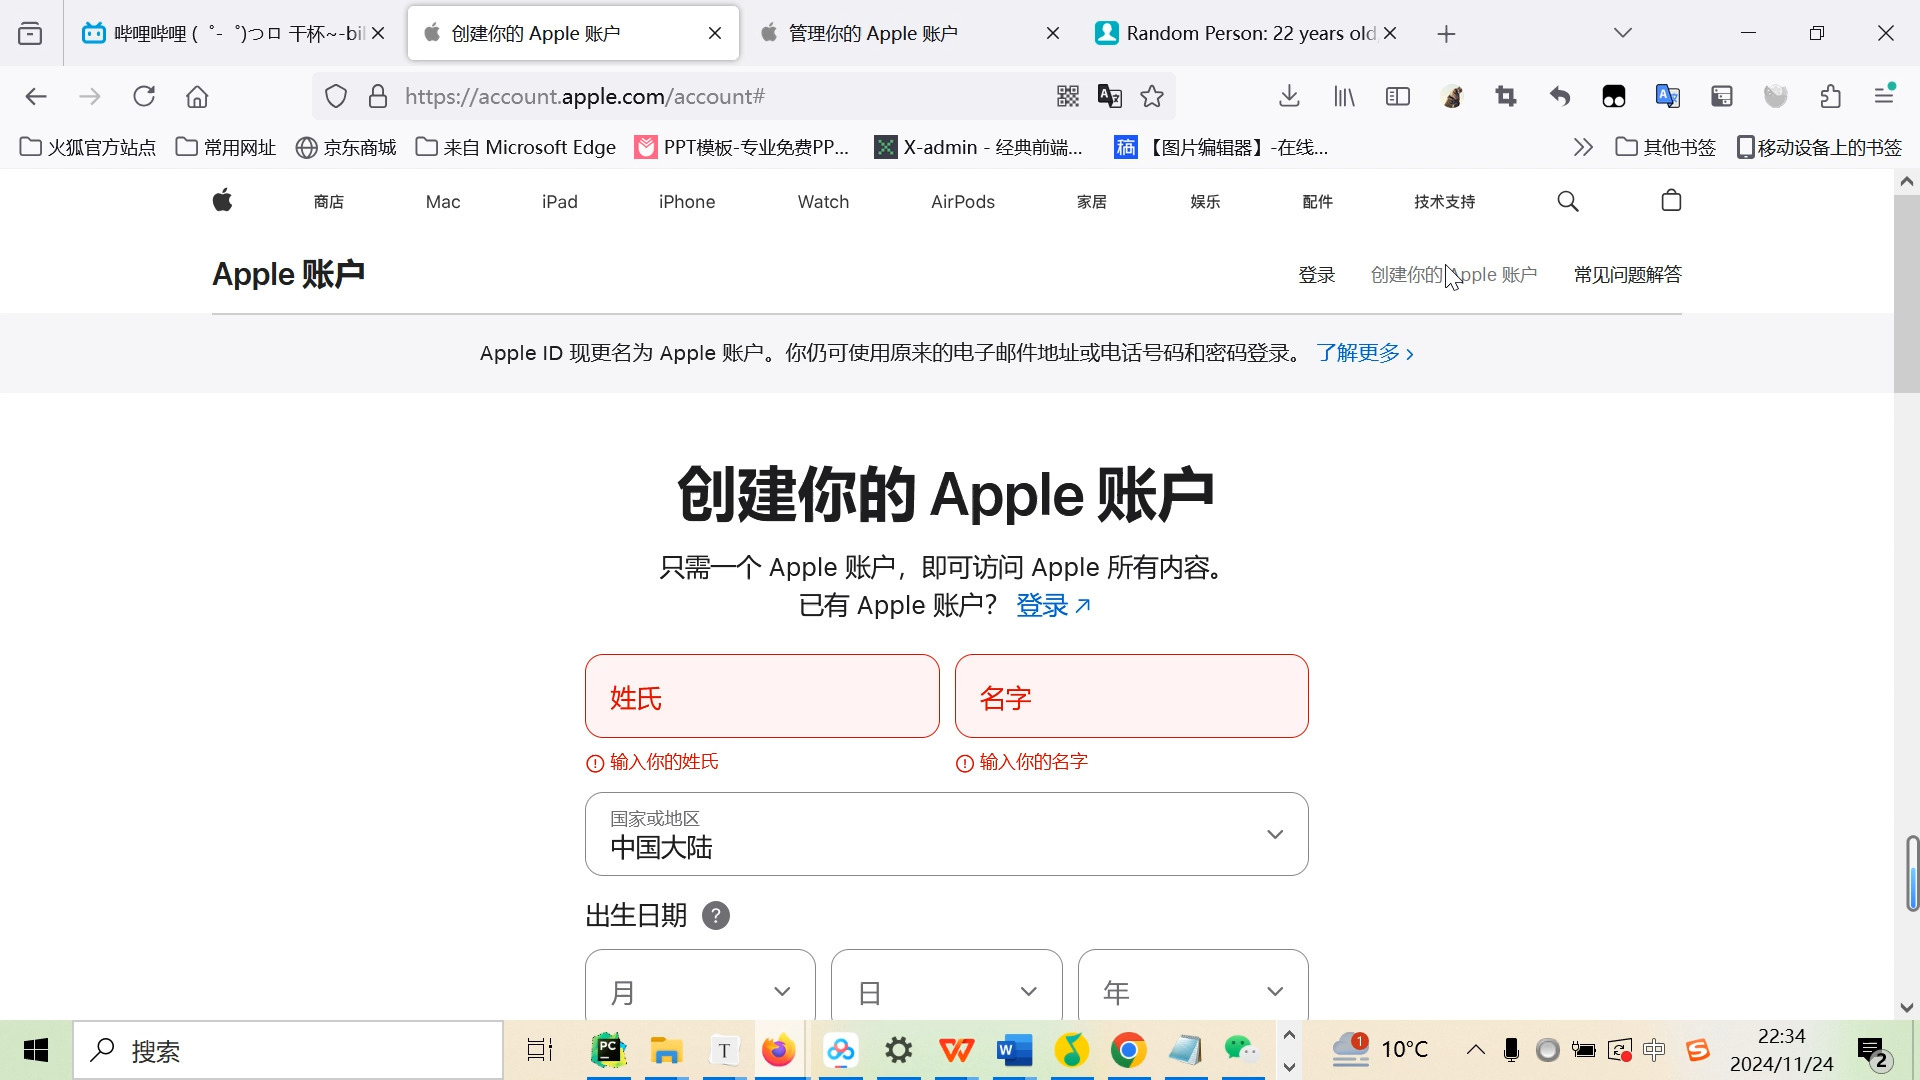The height and width of the screenshot is (1080, 1920).
Task: Open the 年 year dropdown
Action: [1192, 991]
